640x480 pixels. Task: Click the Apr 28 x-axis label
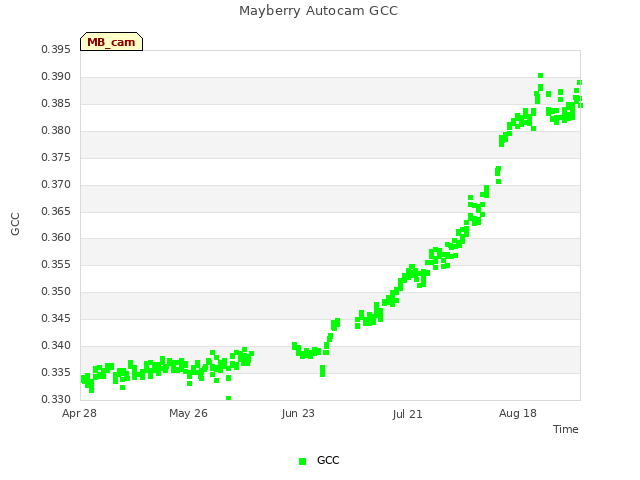click(x=79, y=413)
